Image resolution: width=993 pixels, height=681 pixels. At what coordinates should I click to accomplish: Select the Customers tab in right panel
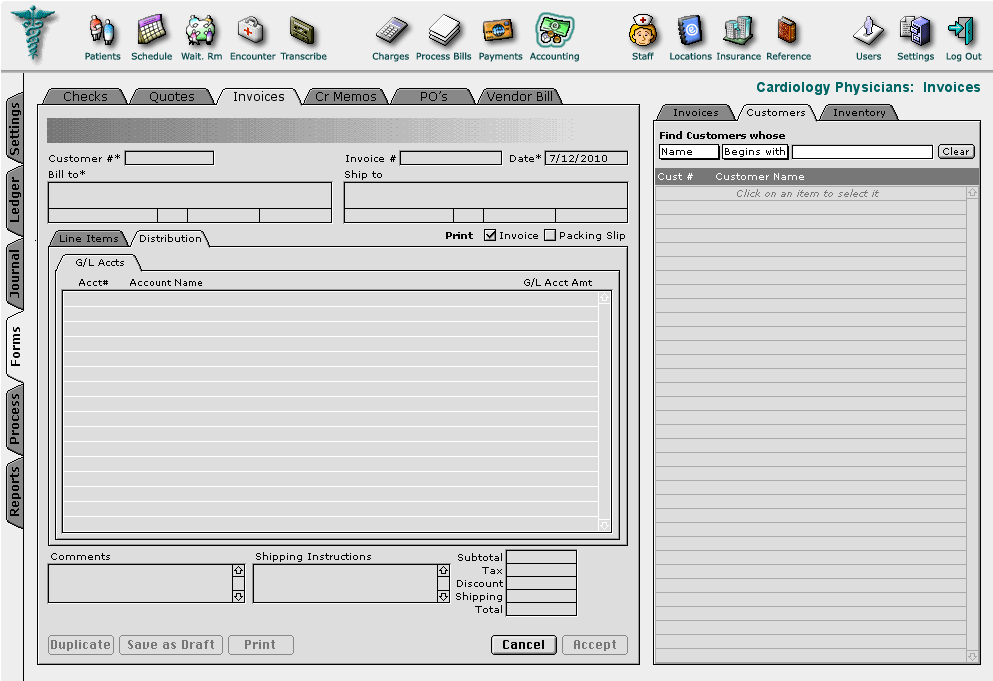point(776,113)
